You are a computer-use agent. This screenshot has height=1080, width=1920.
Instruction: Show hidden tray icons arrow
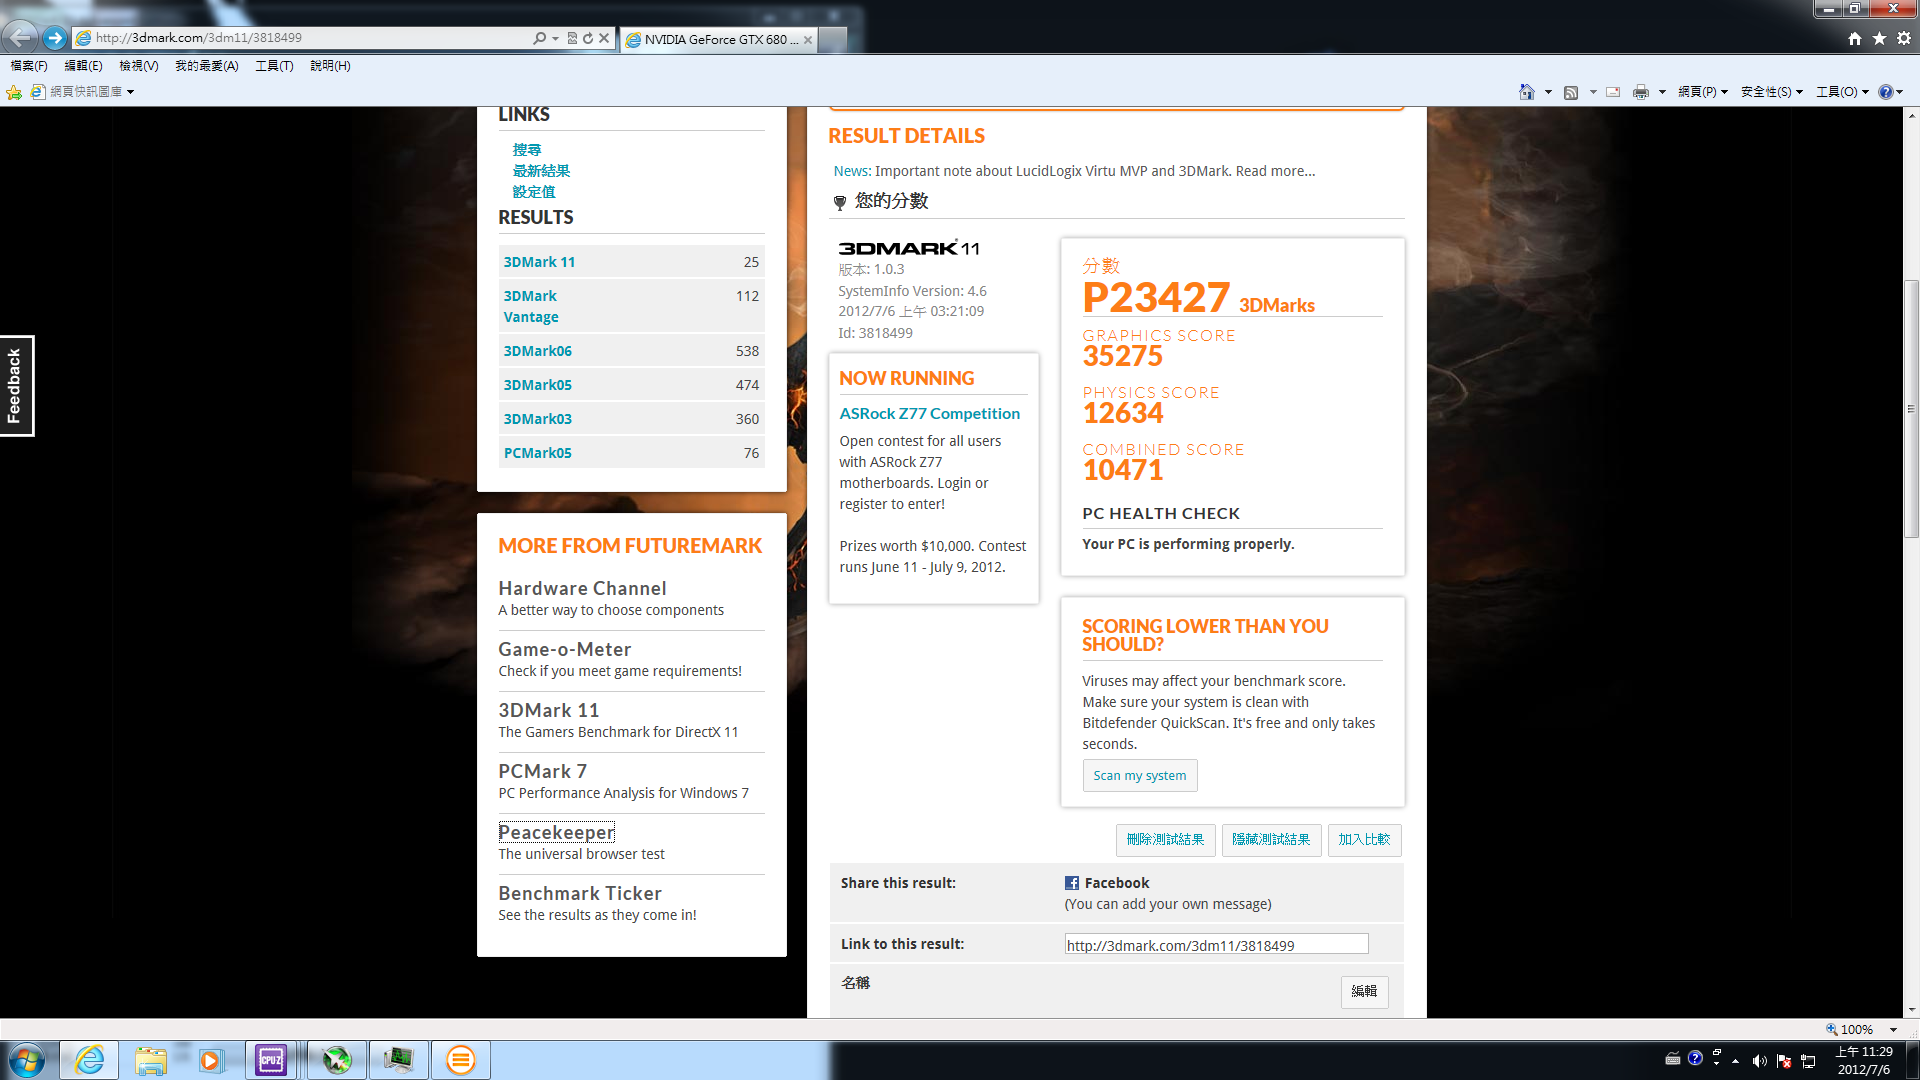(1736, 1061)
